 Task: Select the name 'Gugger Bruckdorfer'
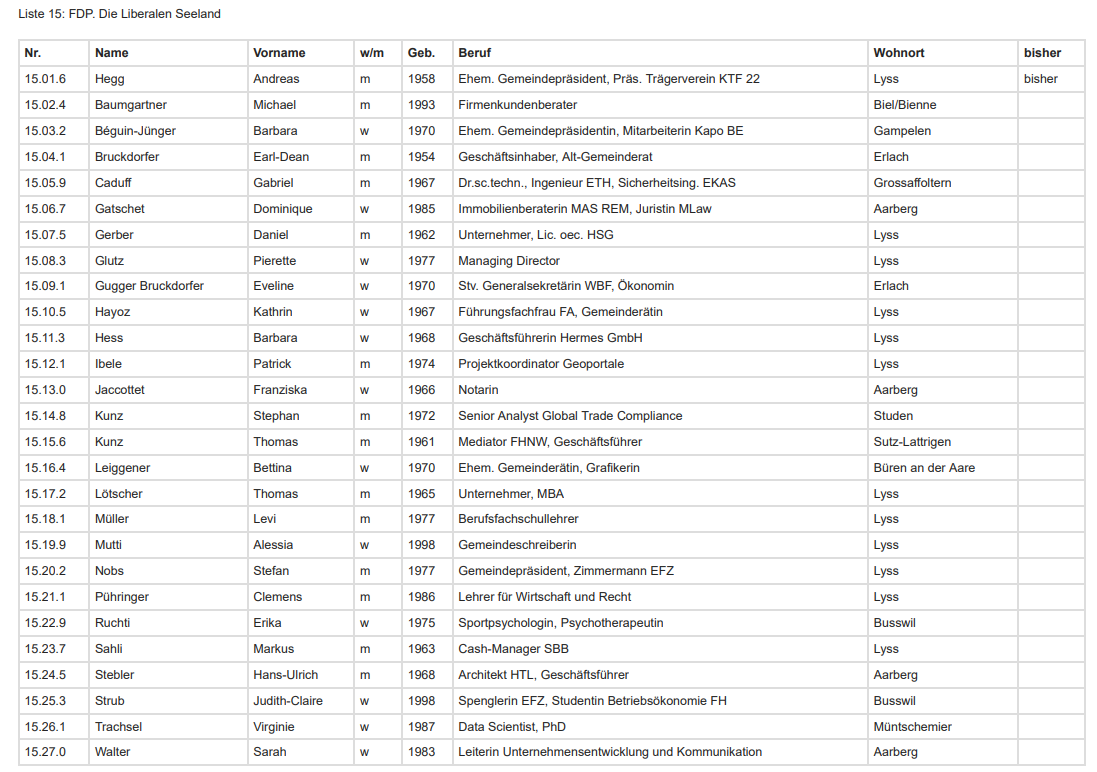(149, 286)
